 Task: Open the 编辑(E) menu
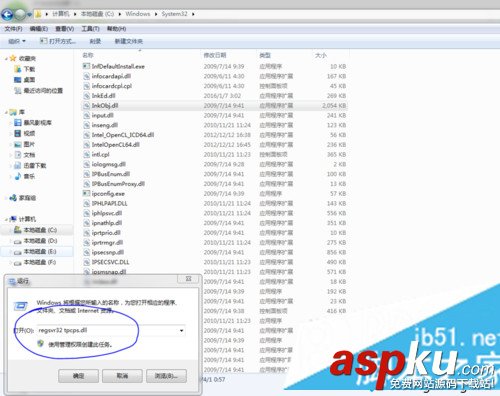[39, 29]
